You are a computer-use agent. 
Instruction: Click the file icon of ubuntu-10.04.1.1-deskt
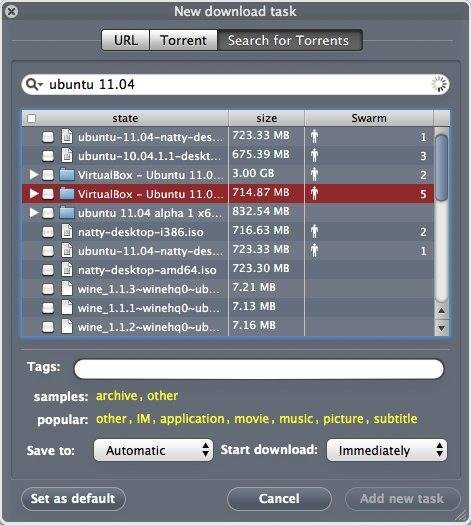[x=67, y=155]
